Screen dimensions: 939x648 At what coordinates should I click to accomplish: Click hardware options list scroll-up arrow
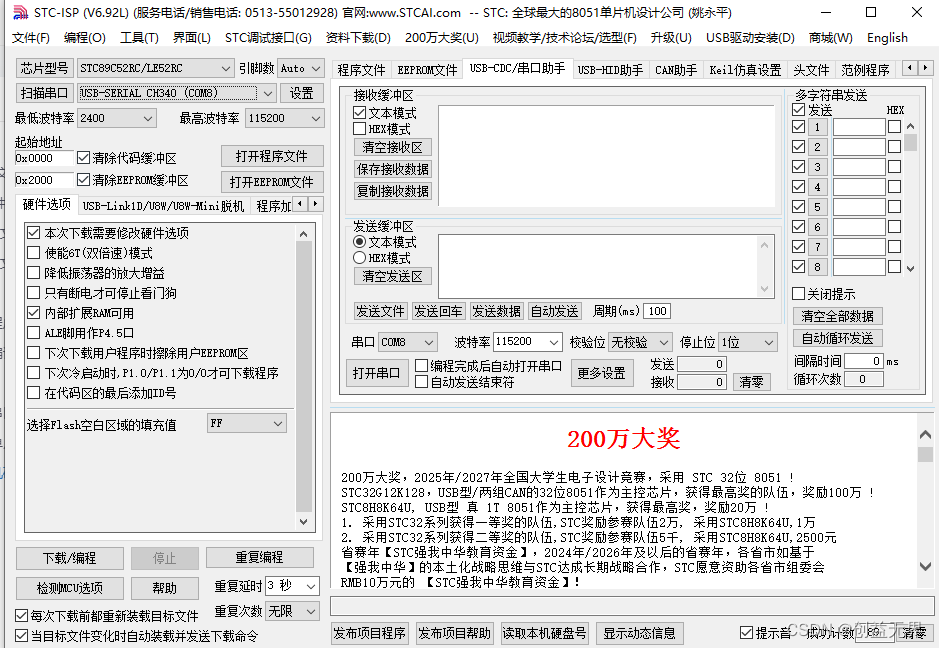[x=304, y=234]
